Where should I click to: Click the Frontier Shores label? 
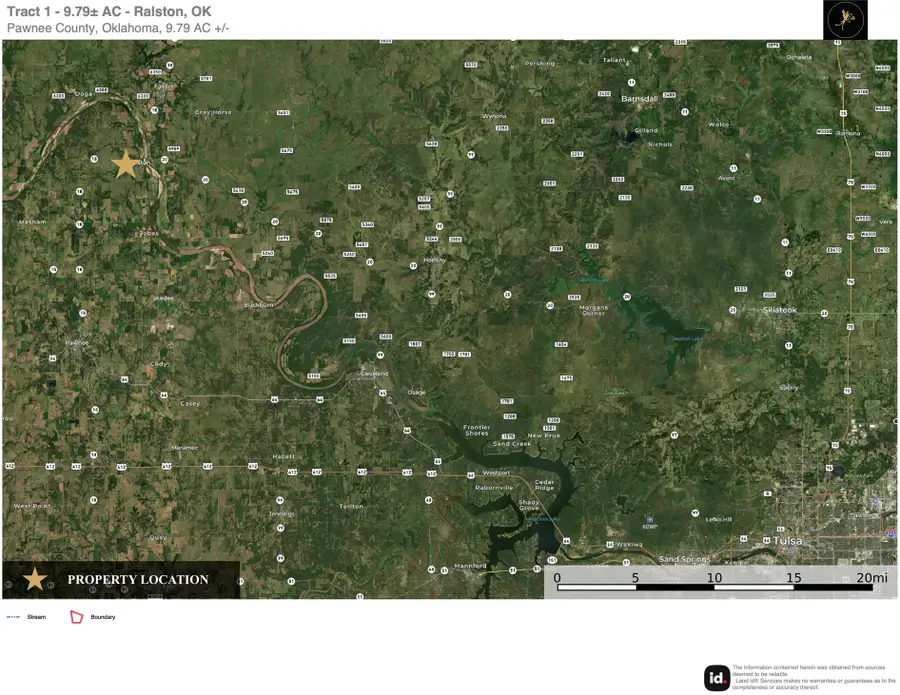click(x=476, y=430)
